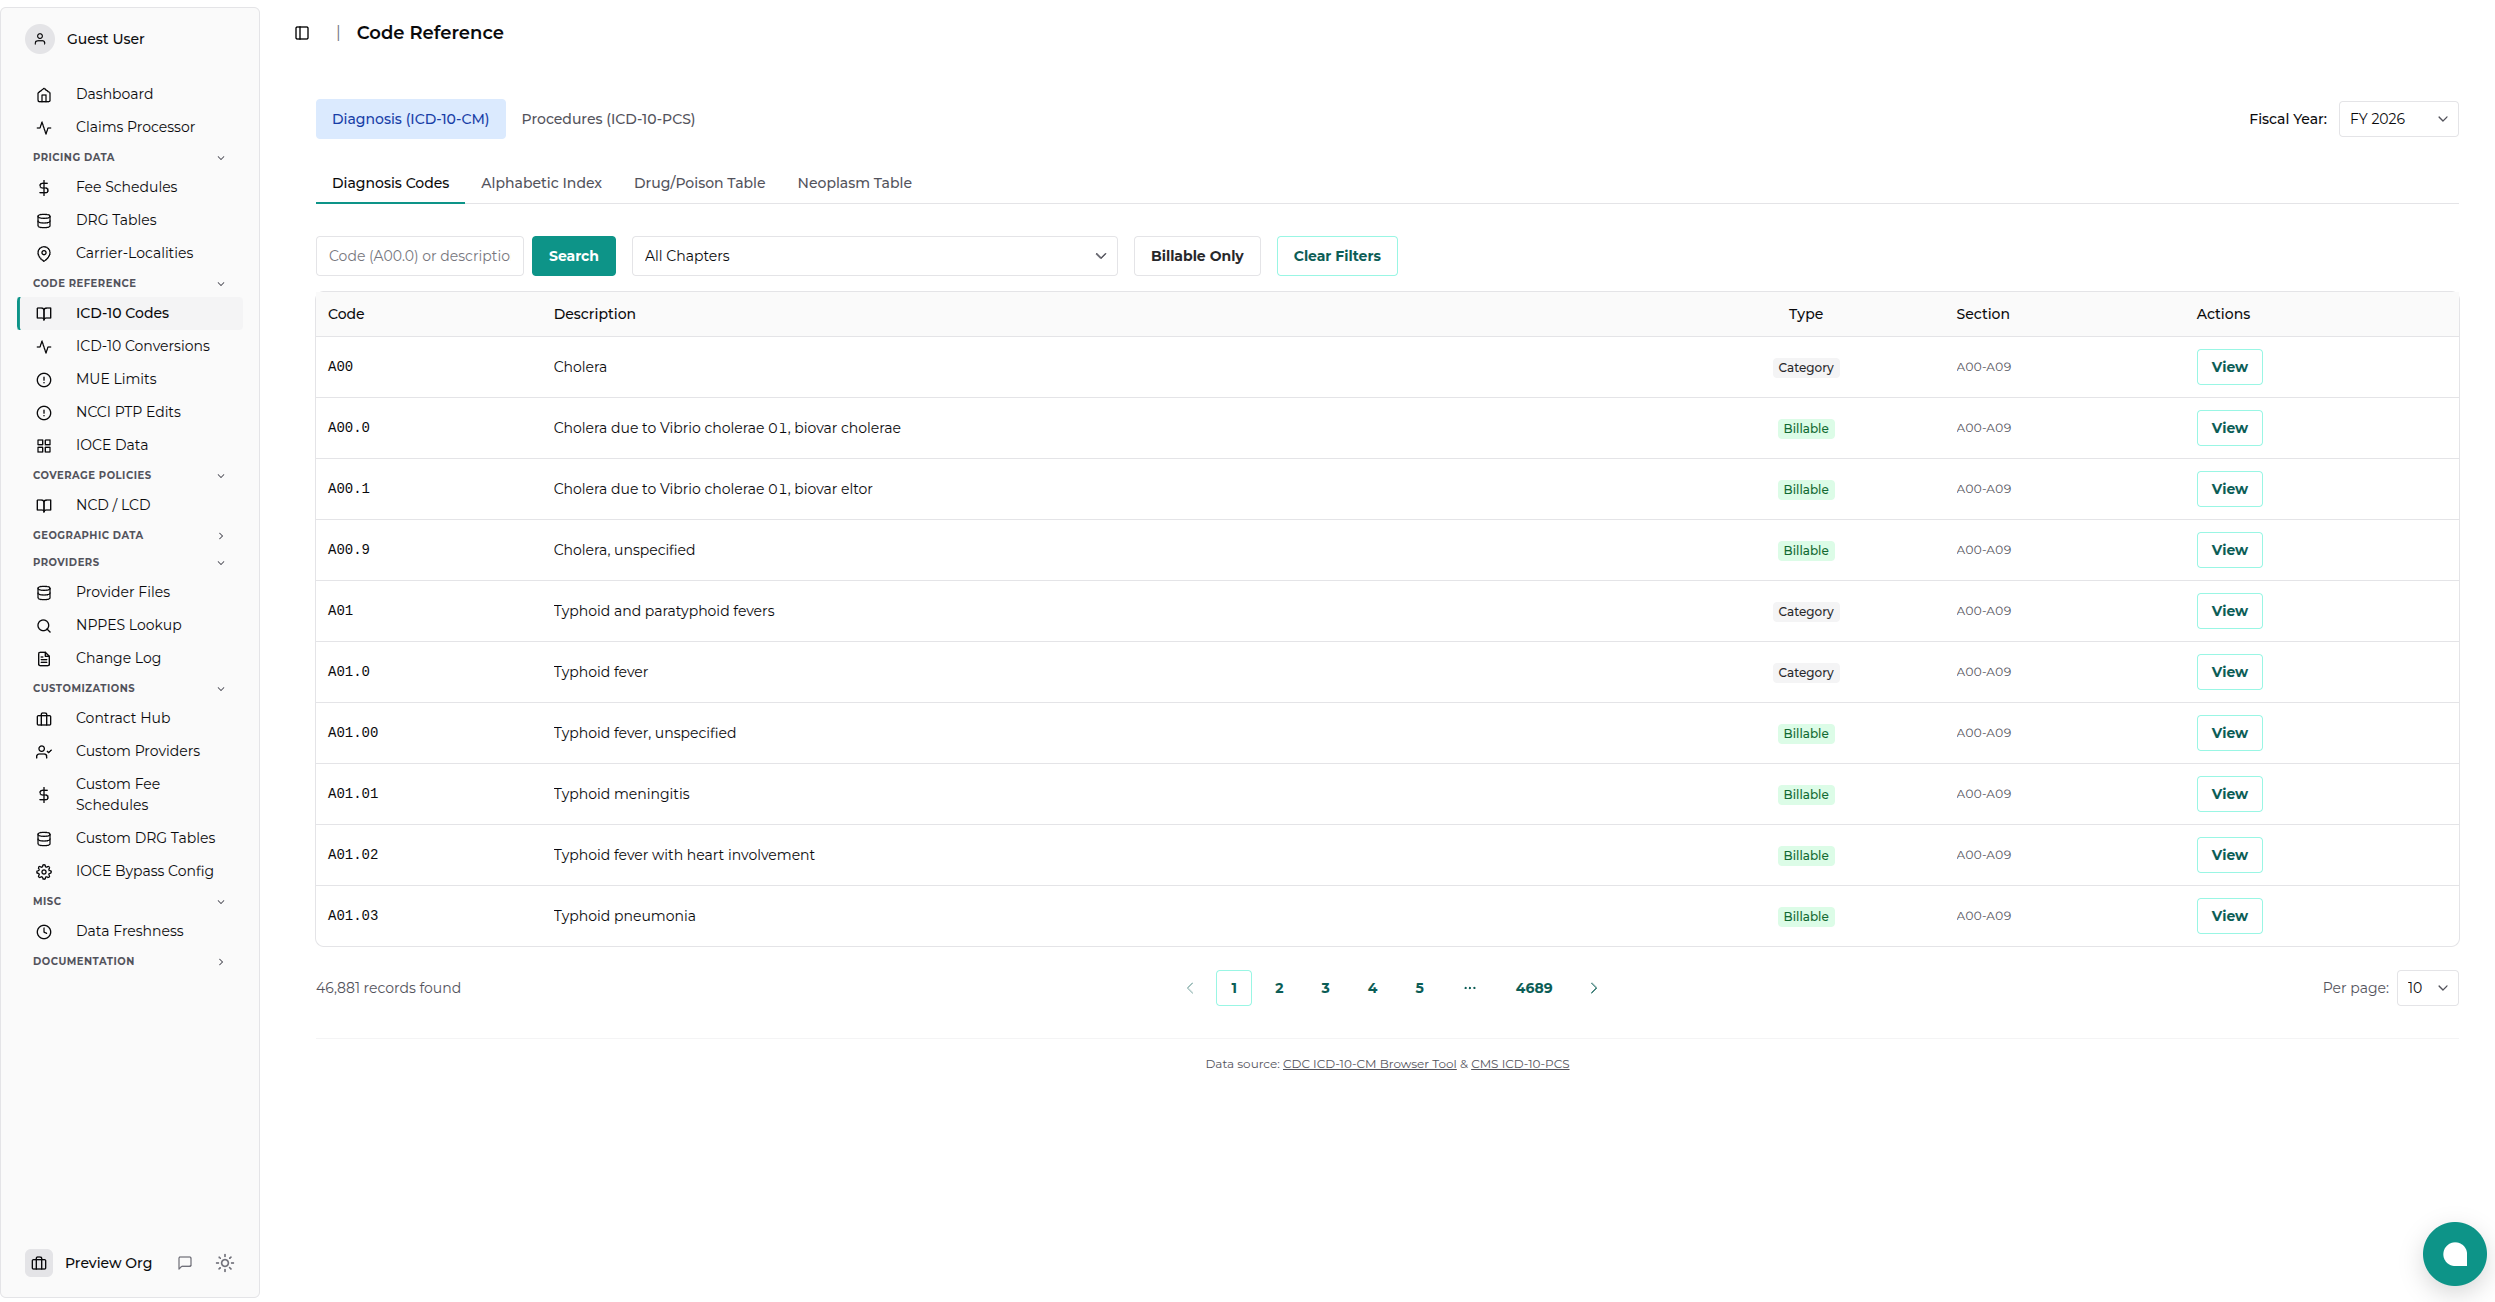2495x1302 pixels.
Task: Click Carrier-Localities map pin icon
Action: (x=44, y=254)
